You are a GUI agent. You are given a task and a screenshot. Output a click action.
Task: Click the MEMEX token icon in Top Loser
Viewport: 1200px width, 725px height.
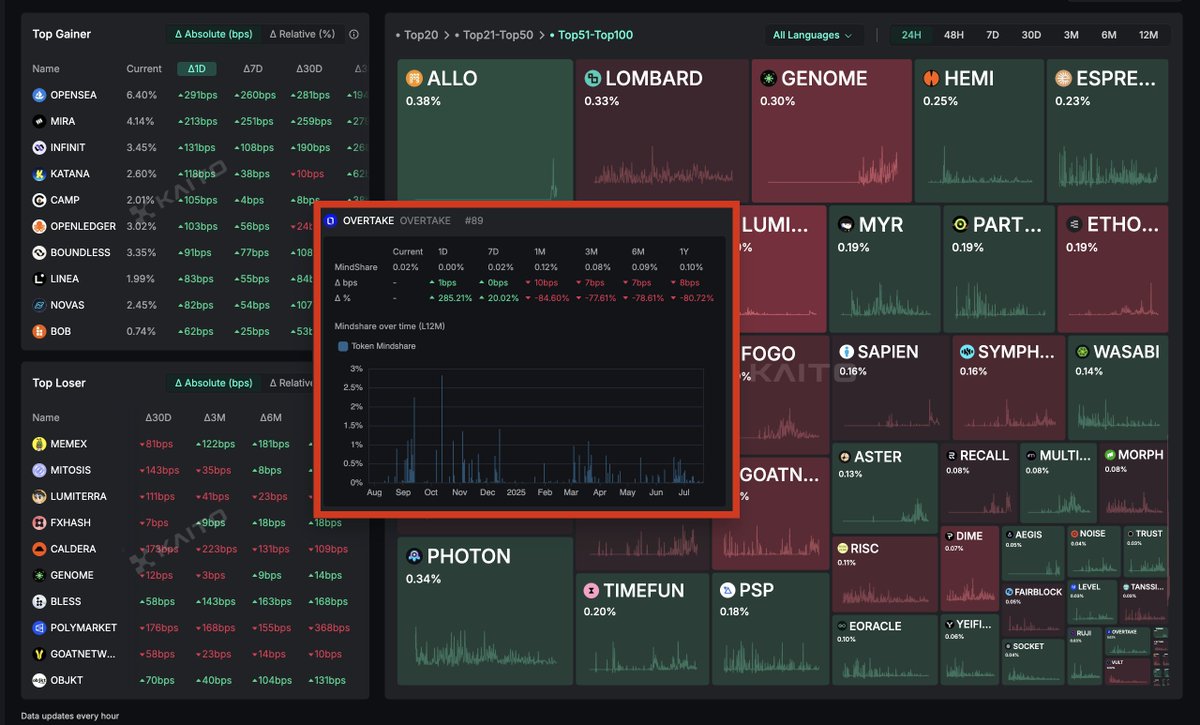(x=39, y=444)
